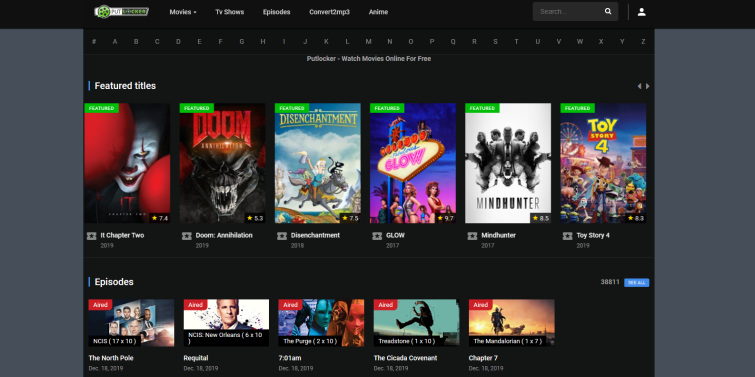
Task: Click It Chapter Two title link
Action: pyautogui.click(x=122, y=235)
